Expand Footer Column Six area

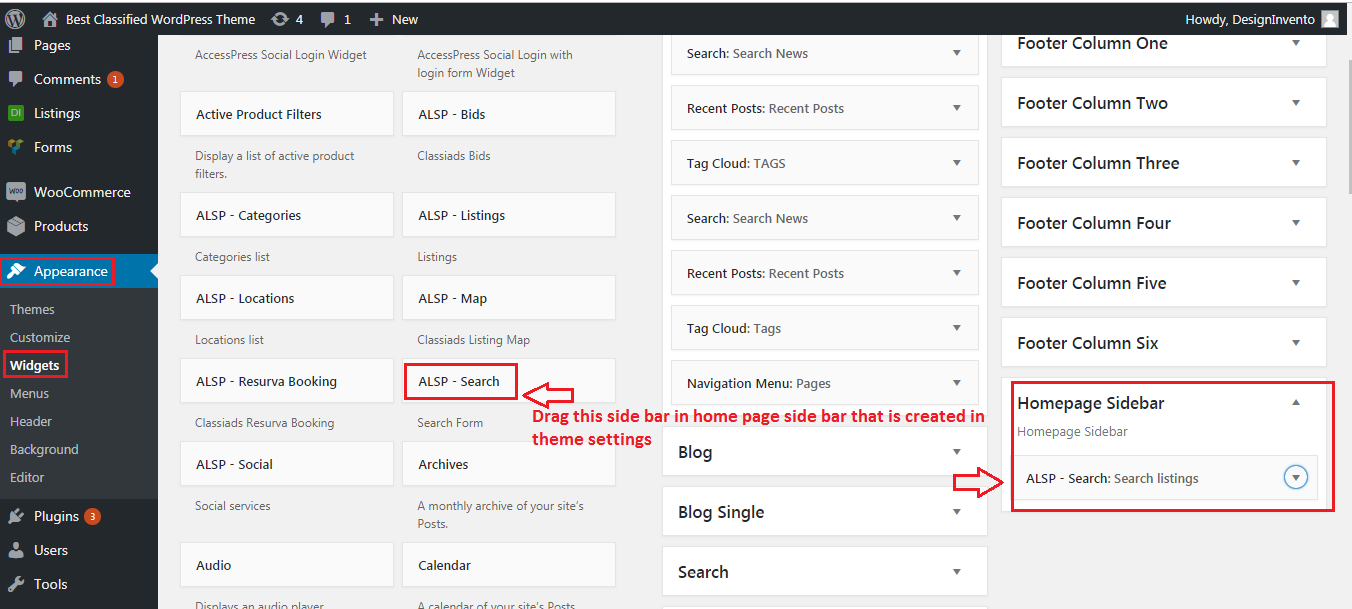tap(1296, 343)
